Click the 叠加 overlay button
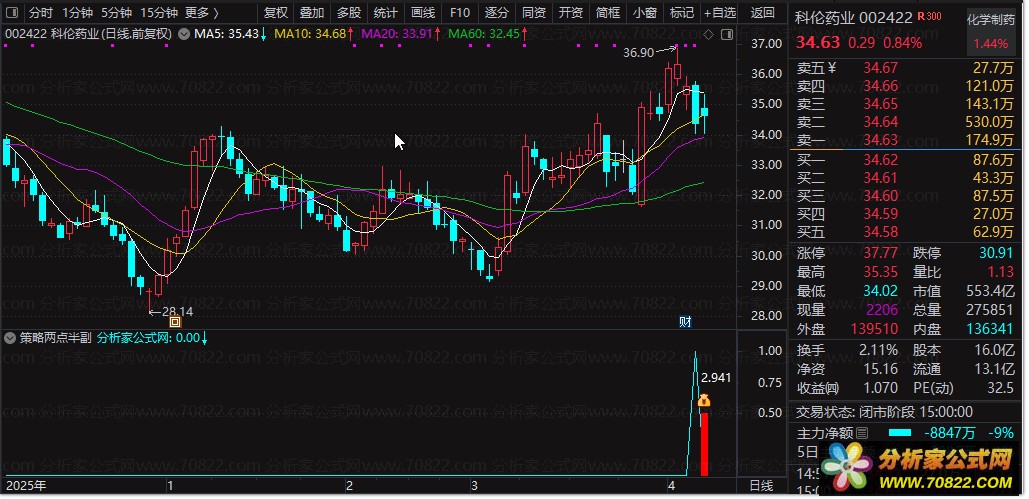1029x499 pixels. (312, 12)
